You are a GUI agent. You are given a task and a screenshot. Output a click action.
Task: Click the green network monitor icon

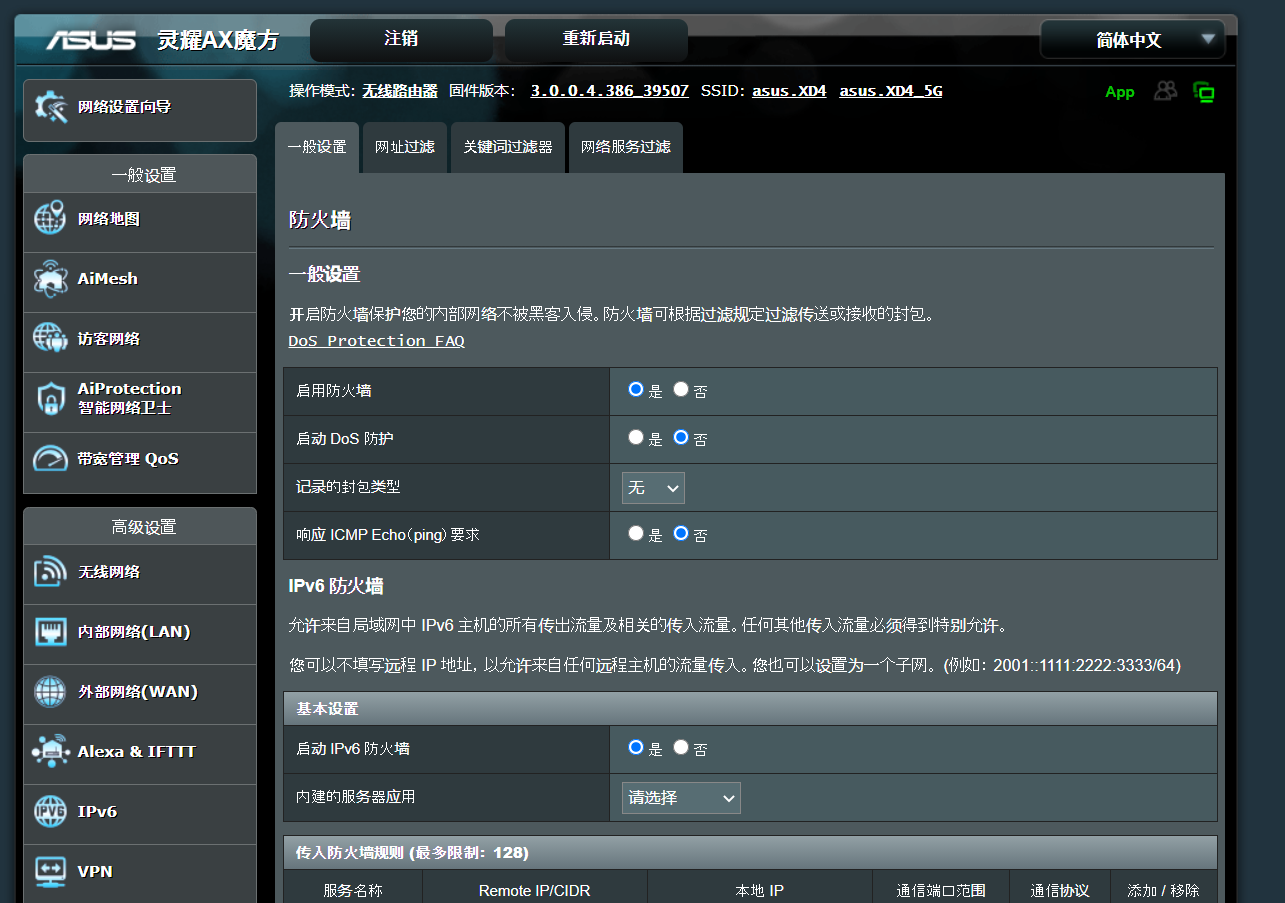pos(1204,92)
